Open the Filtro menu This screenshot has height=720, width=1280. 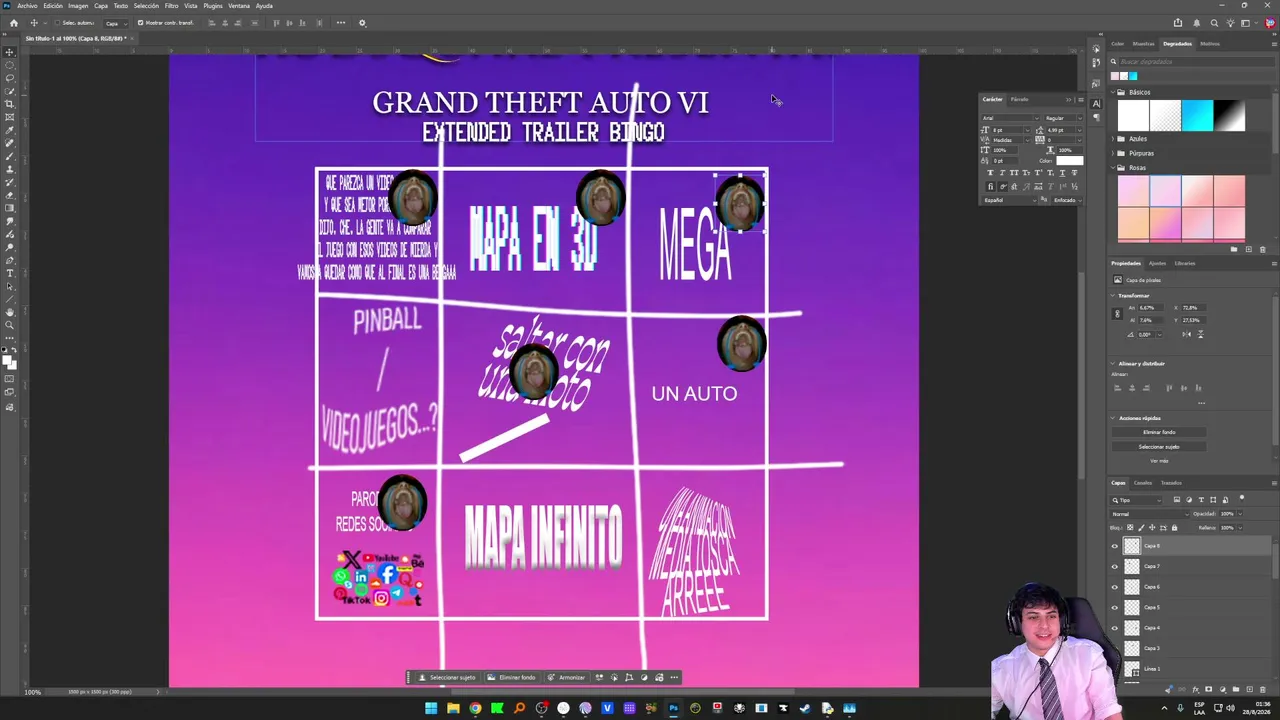click(171, 6)
